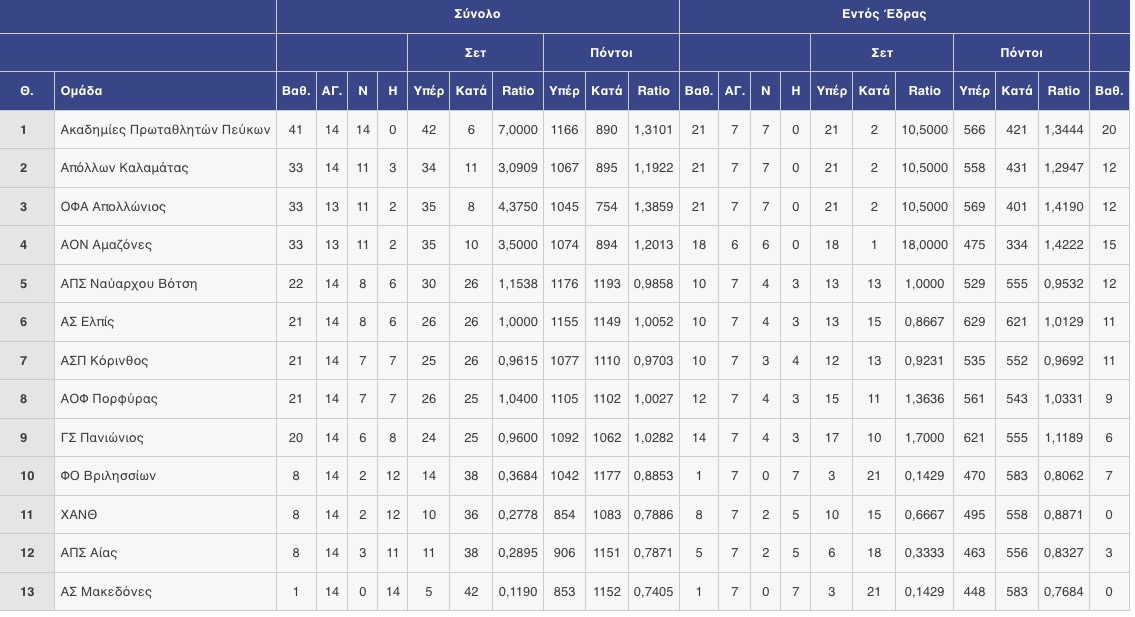This screenshot has width=1135, height=617.
Task: Select team Απόλλων Καλαμάτας
Action: point(125,168)
